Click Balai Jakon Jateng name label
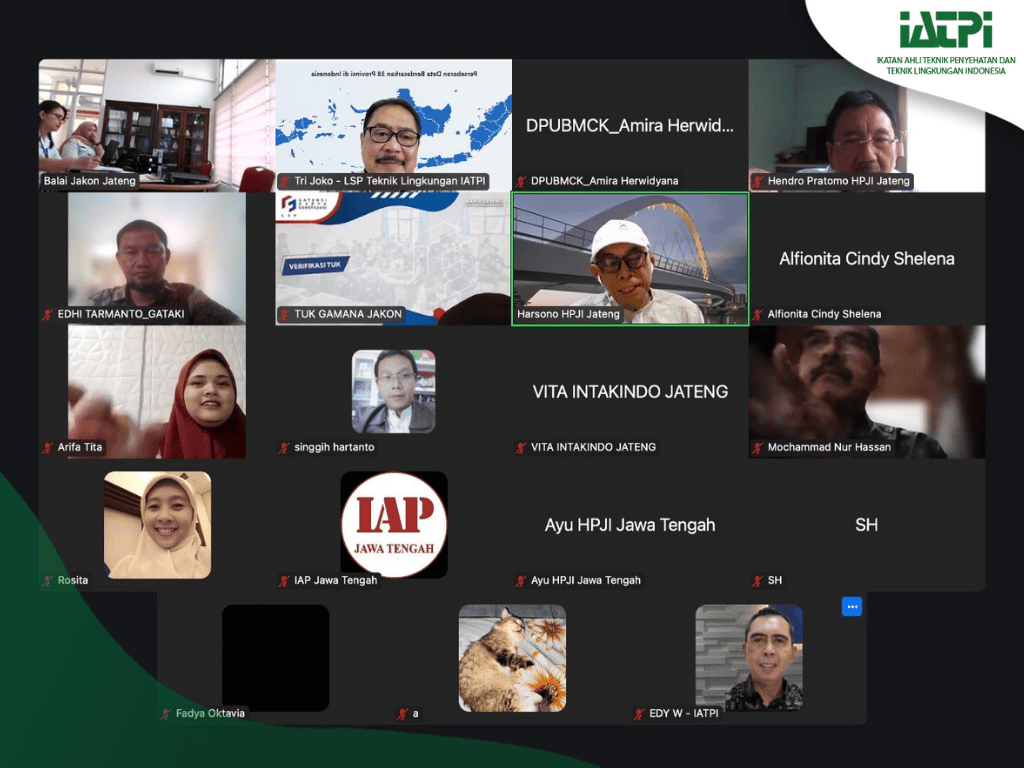1024x768 pixels. 89,181
